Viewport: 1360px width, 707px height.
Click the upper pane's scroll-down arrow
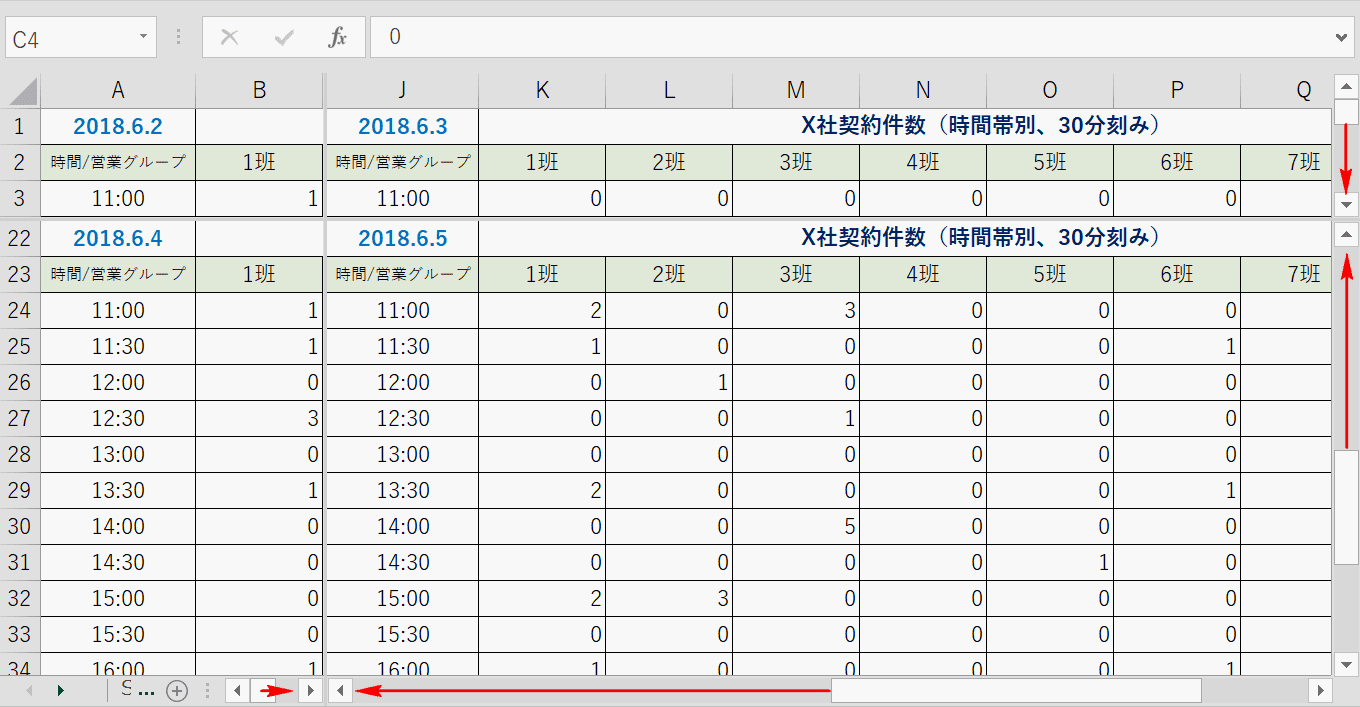click(1346, 204)
